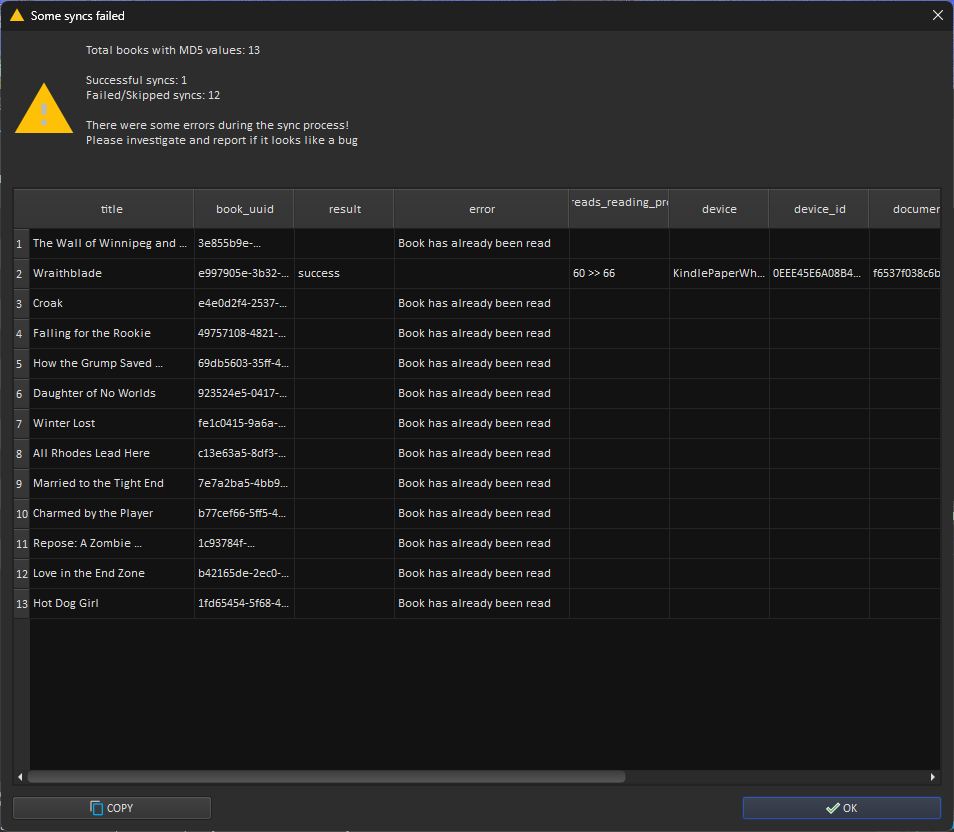This screenshot has width=954, height=832.
Task: Select the Hot Dog Girl cell
Action: coord(112,603)
